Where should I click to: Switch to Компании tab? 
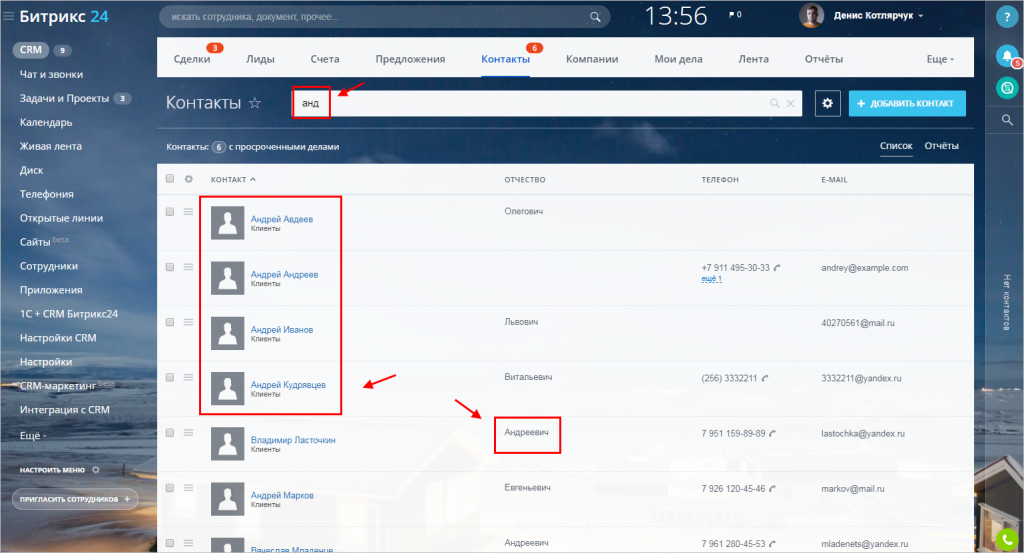(x=592, y=59)
